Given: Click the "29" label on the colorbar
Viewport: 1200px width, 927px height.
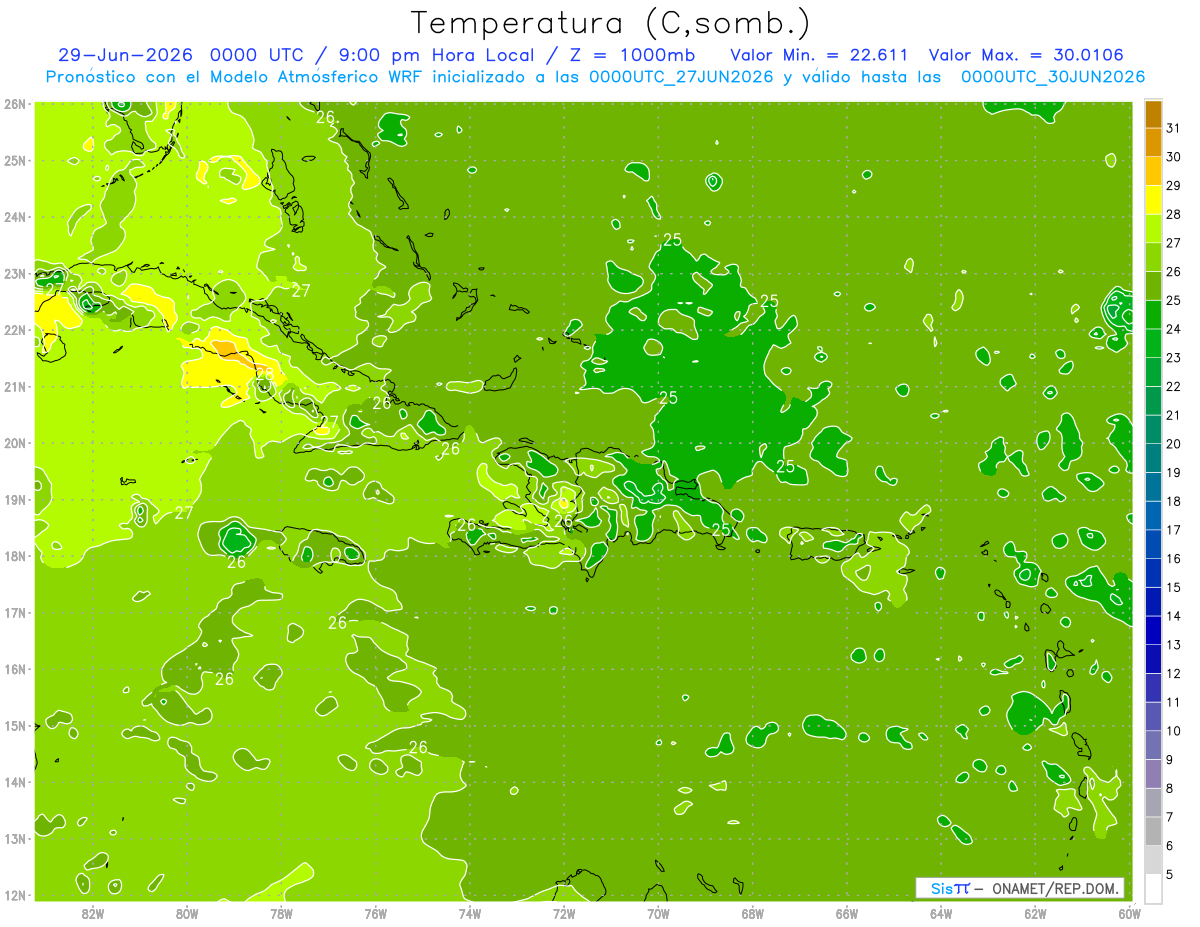Looking at the screenshot, I should (x=1174, y=185).
